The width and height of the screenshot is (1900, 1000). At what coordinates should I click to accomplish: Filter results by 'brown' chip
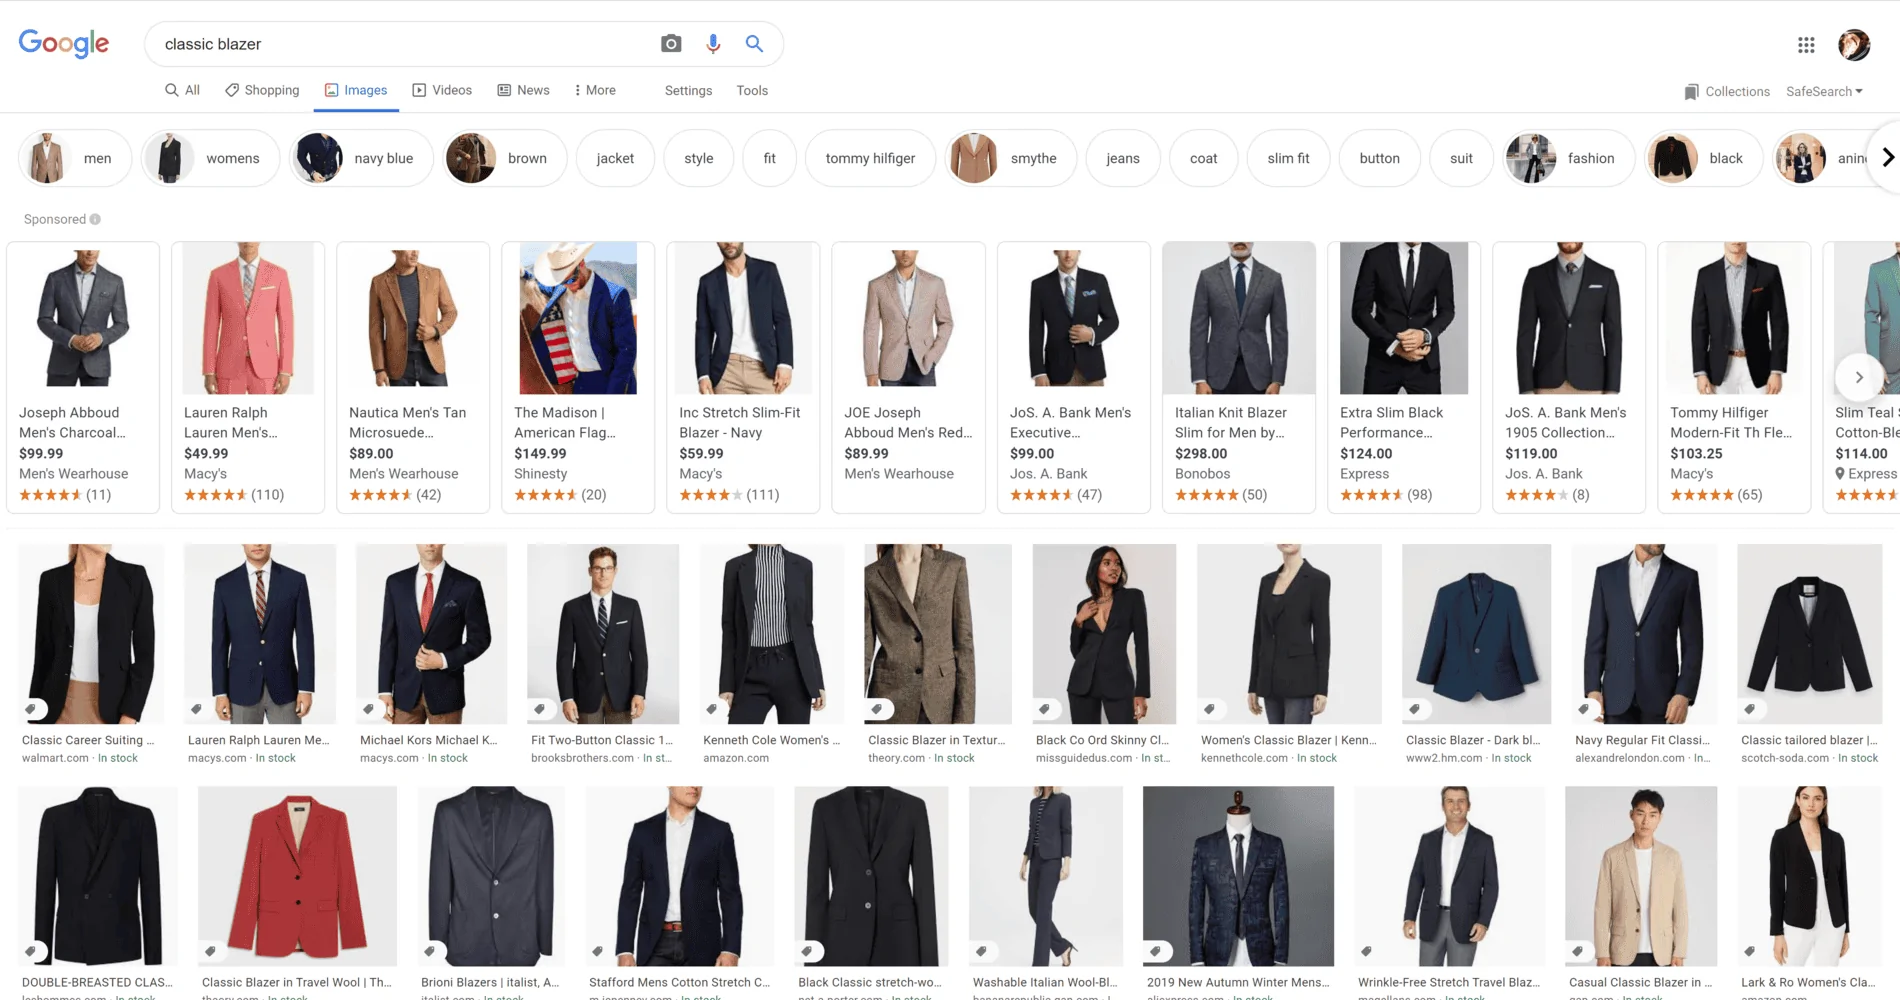[x=505, y=158]
